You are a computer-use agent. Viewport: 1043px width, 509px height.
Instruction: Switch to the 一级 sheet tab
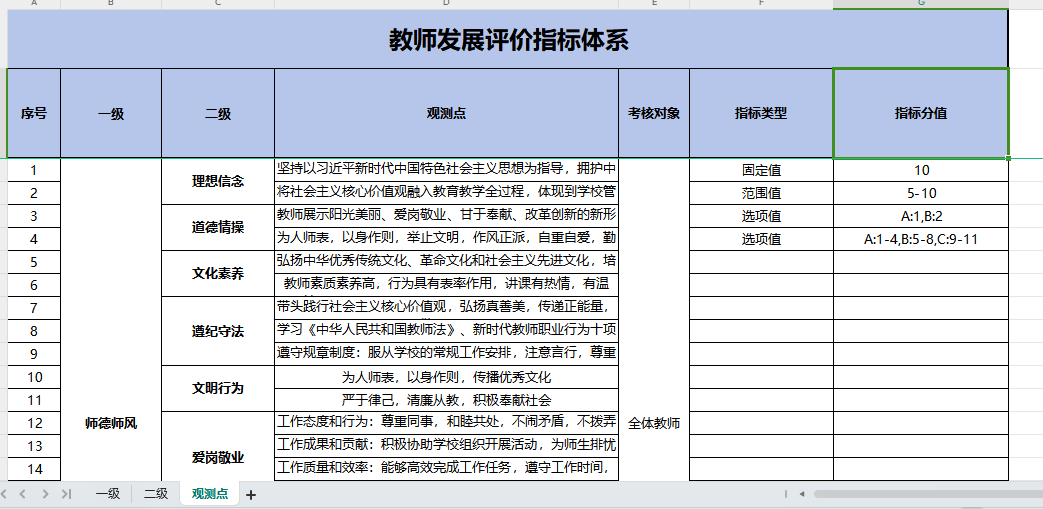pos(107,494)
